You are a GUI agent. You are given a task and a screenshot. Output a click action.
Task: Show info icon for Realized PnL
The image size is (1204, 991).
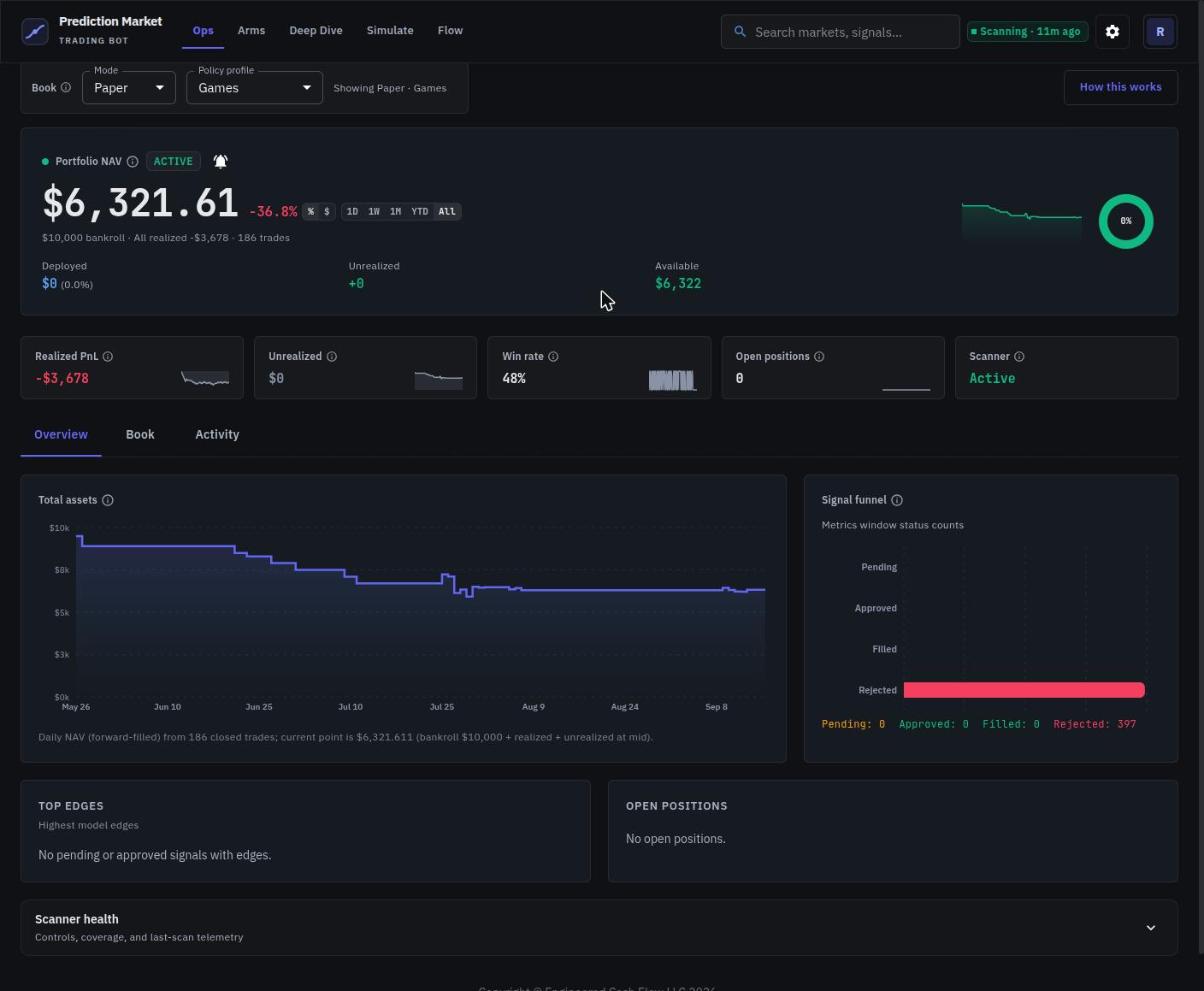(108, 356)
